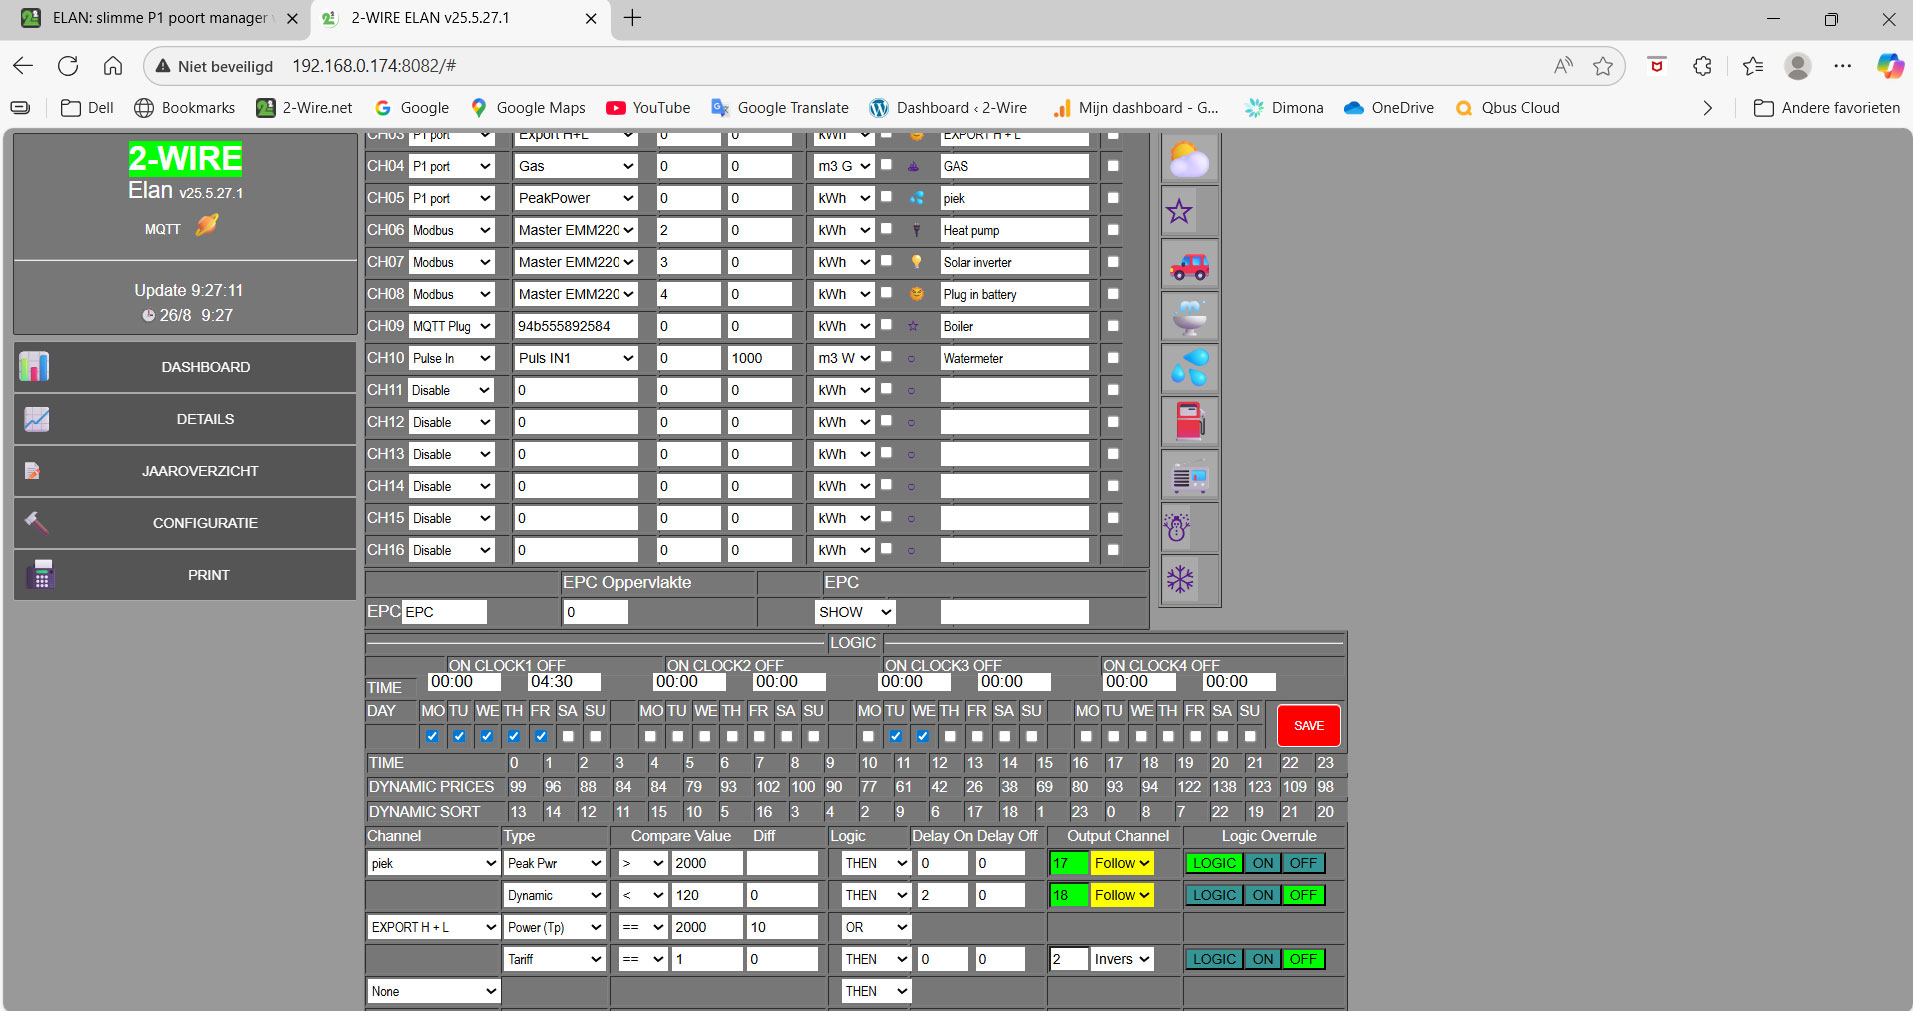Uncheck Tuesday under Clock3

pos(895,736)
